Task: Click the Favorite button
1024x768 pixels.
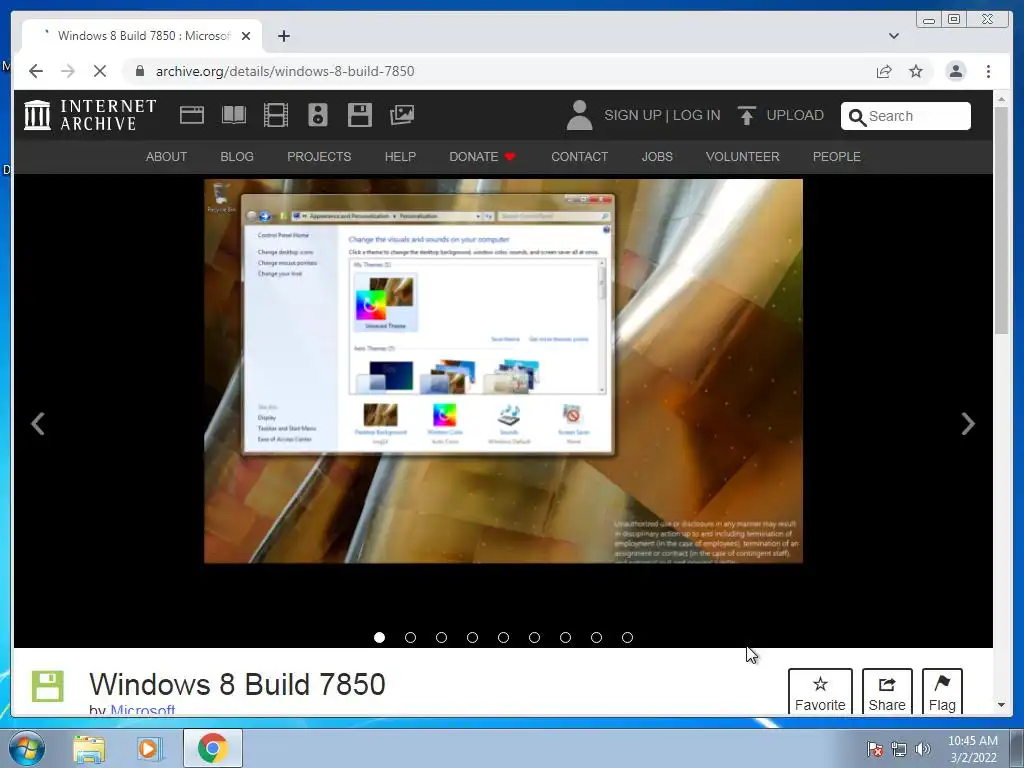Action: (x=820, y=692)
